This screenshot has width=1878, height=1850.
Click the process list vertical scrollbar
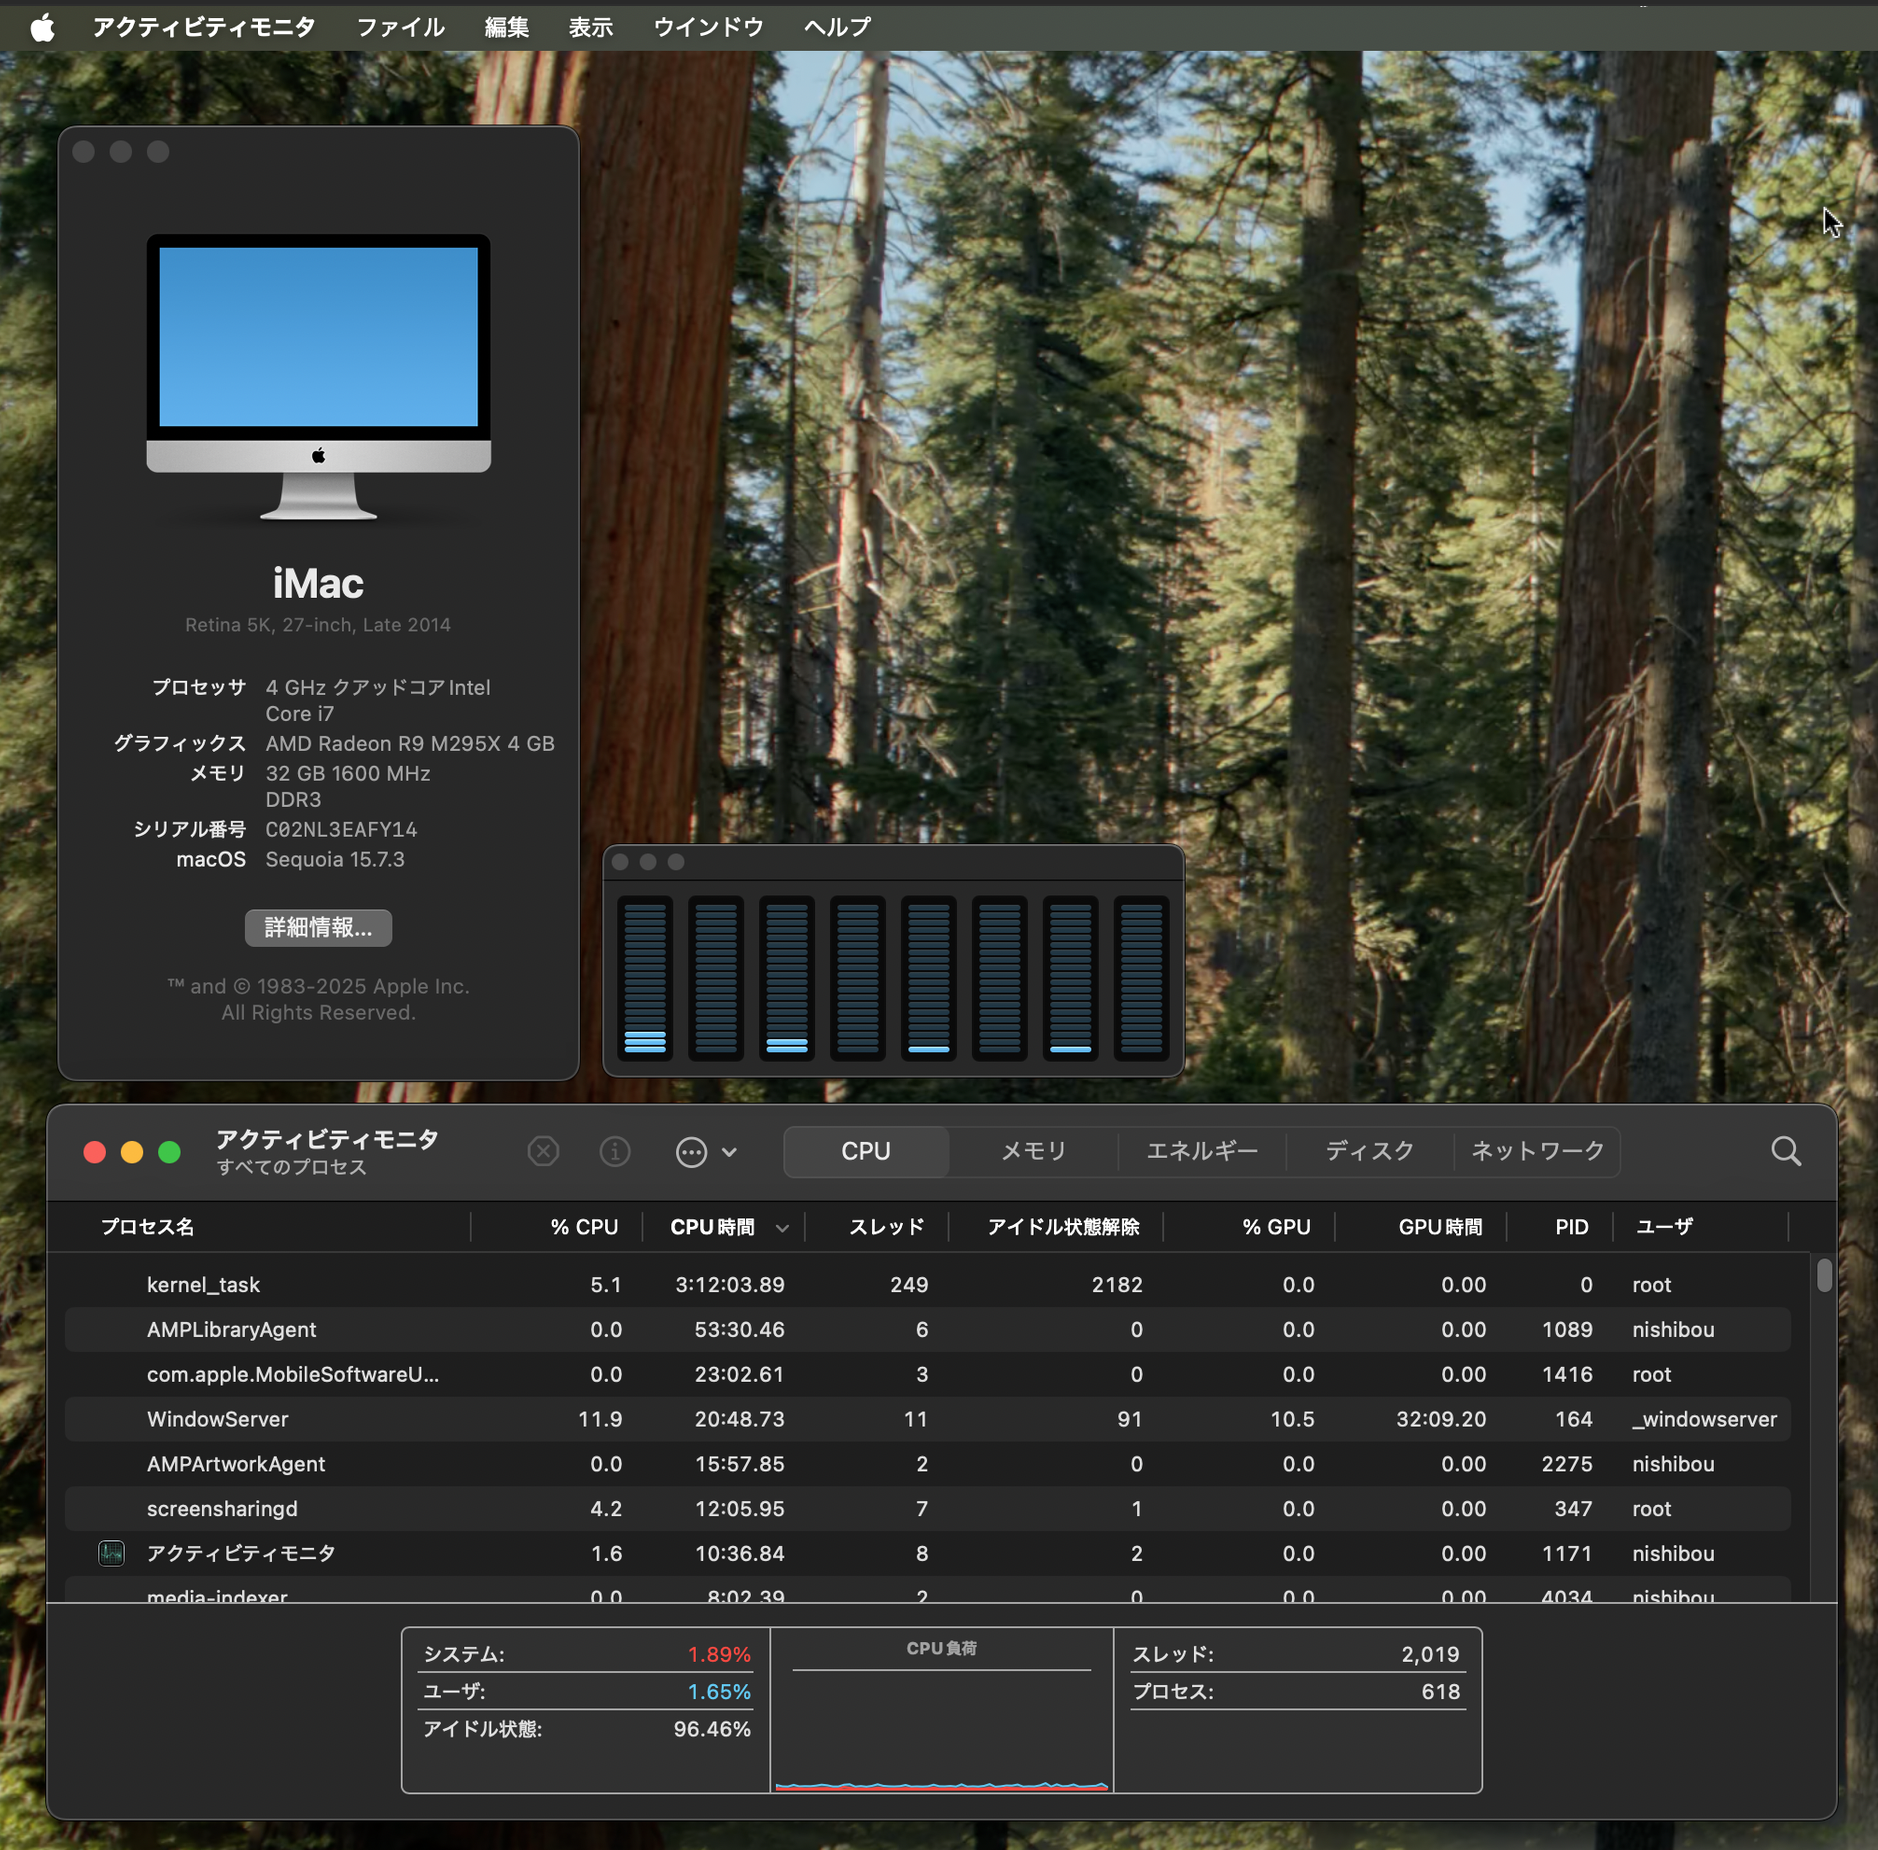pos(1824,1275)
